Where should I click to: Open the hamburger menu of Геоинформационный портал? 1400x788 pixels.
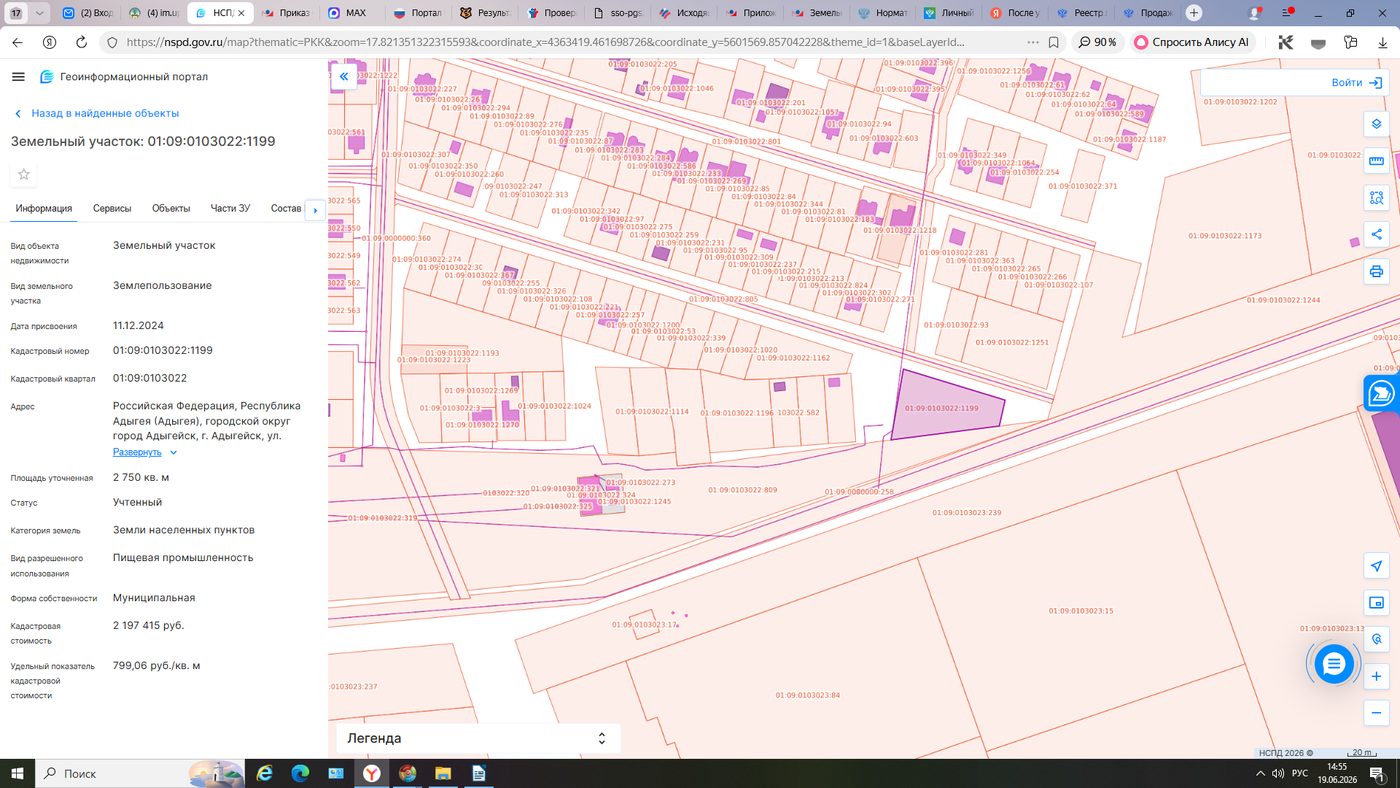coord(18,77)
